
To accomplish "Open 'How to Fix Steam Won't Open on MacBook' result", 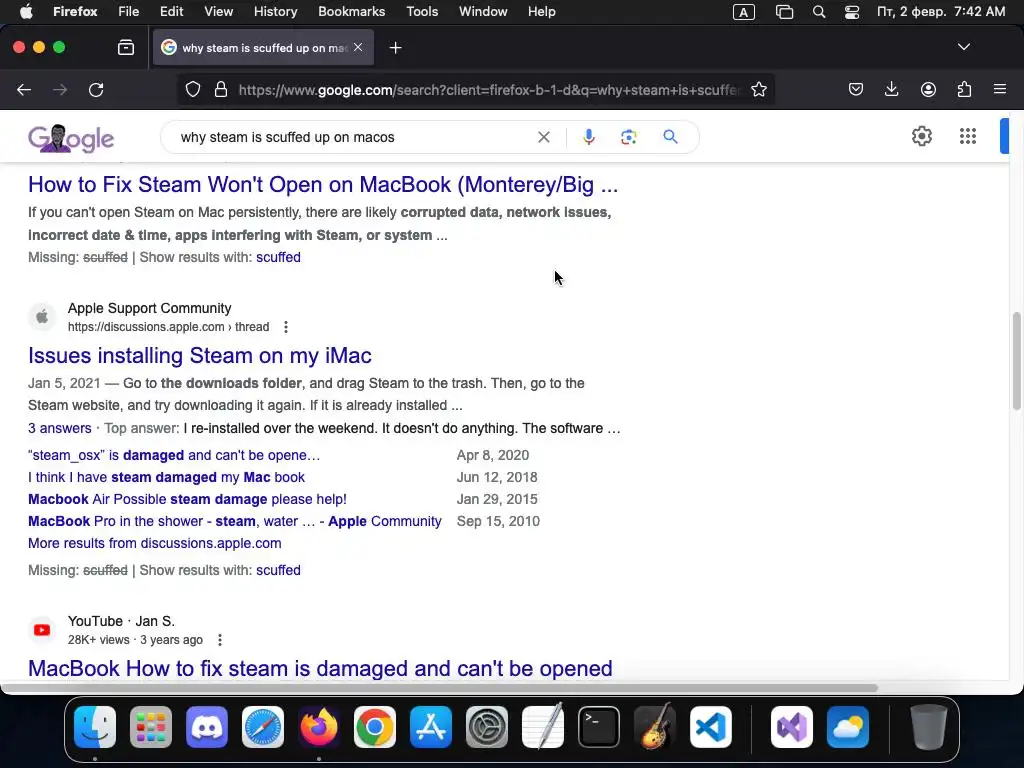I will click(x=323, y=185).
